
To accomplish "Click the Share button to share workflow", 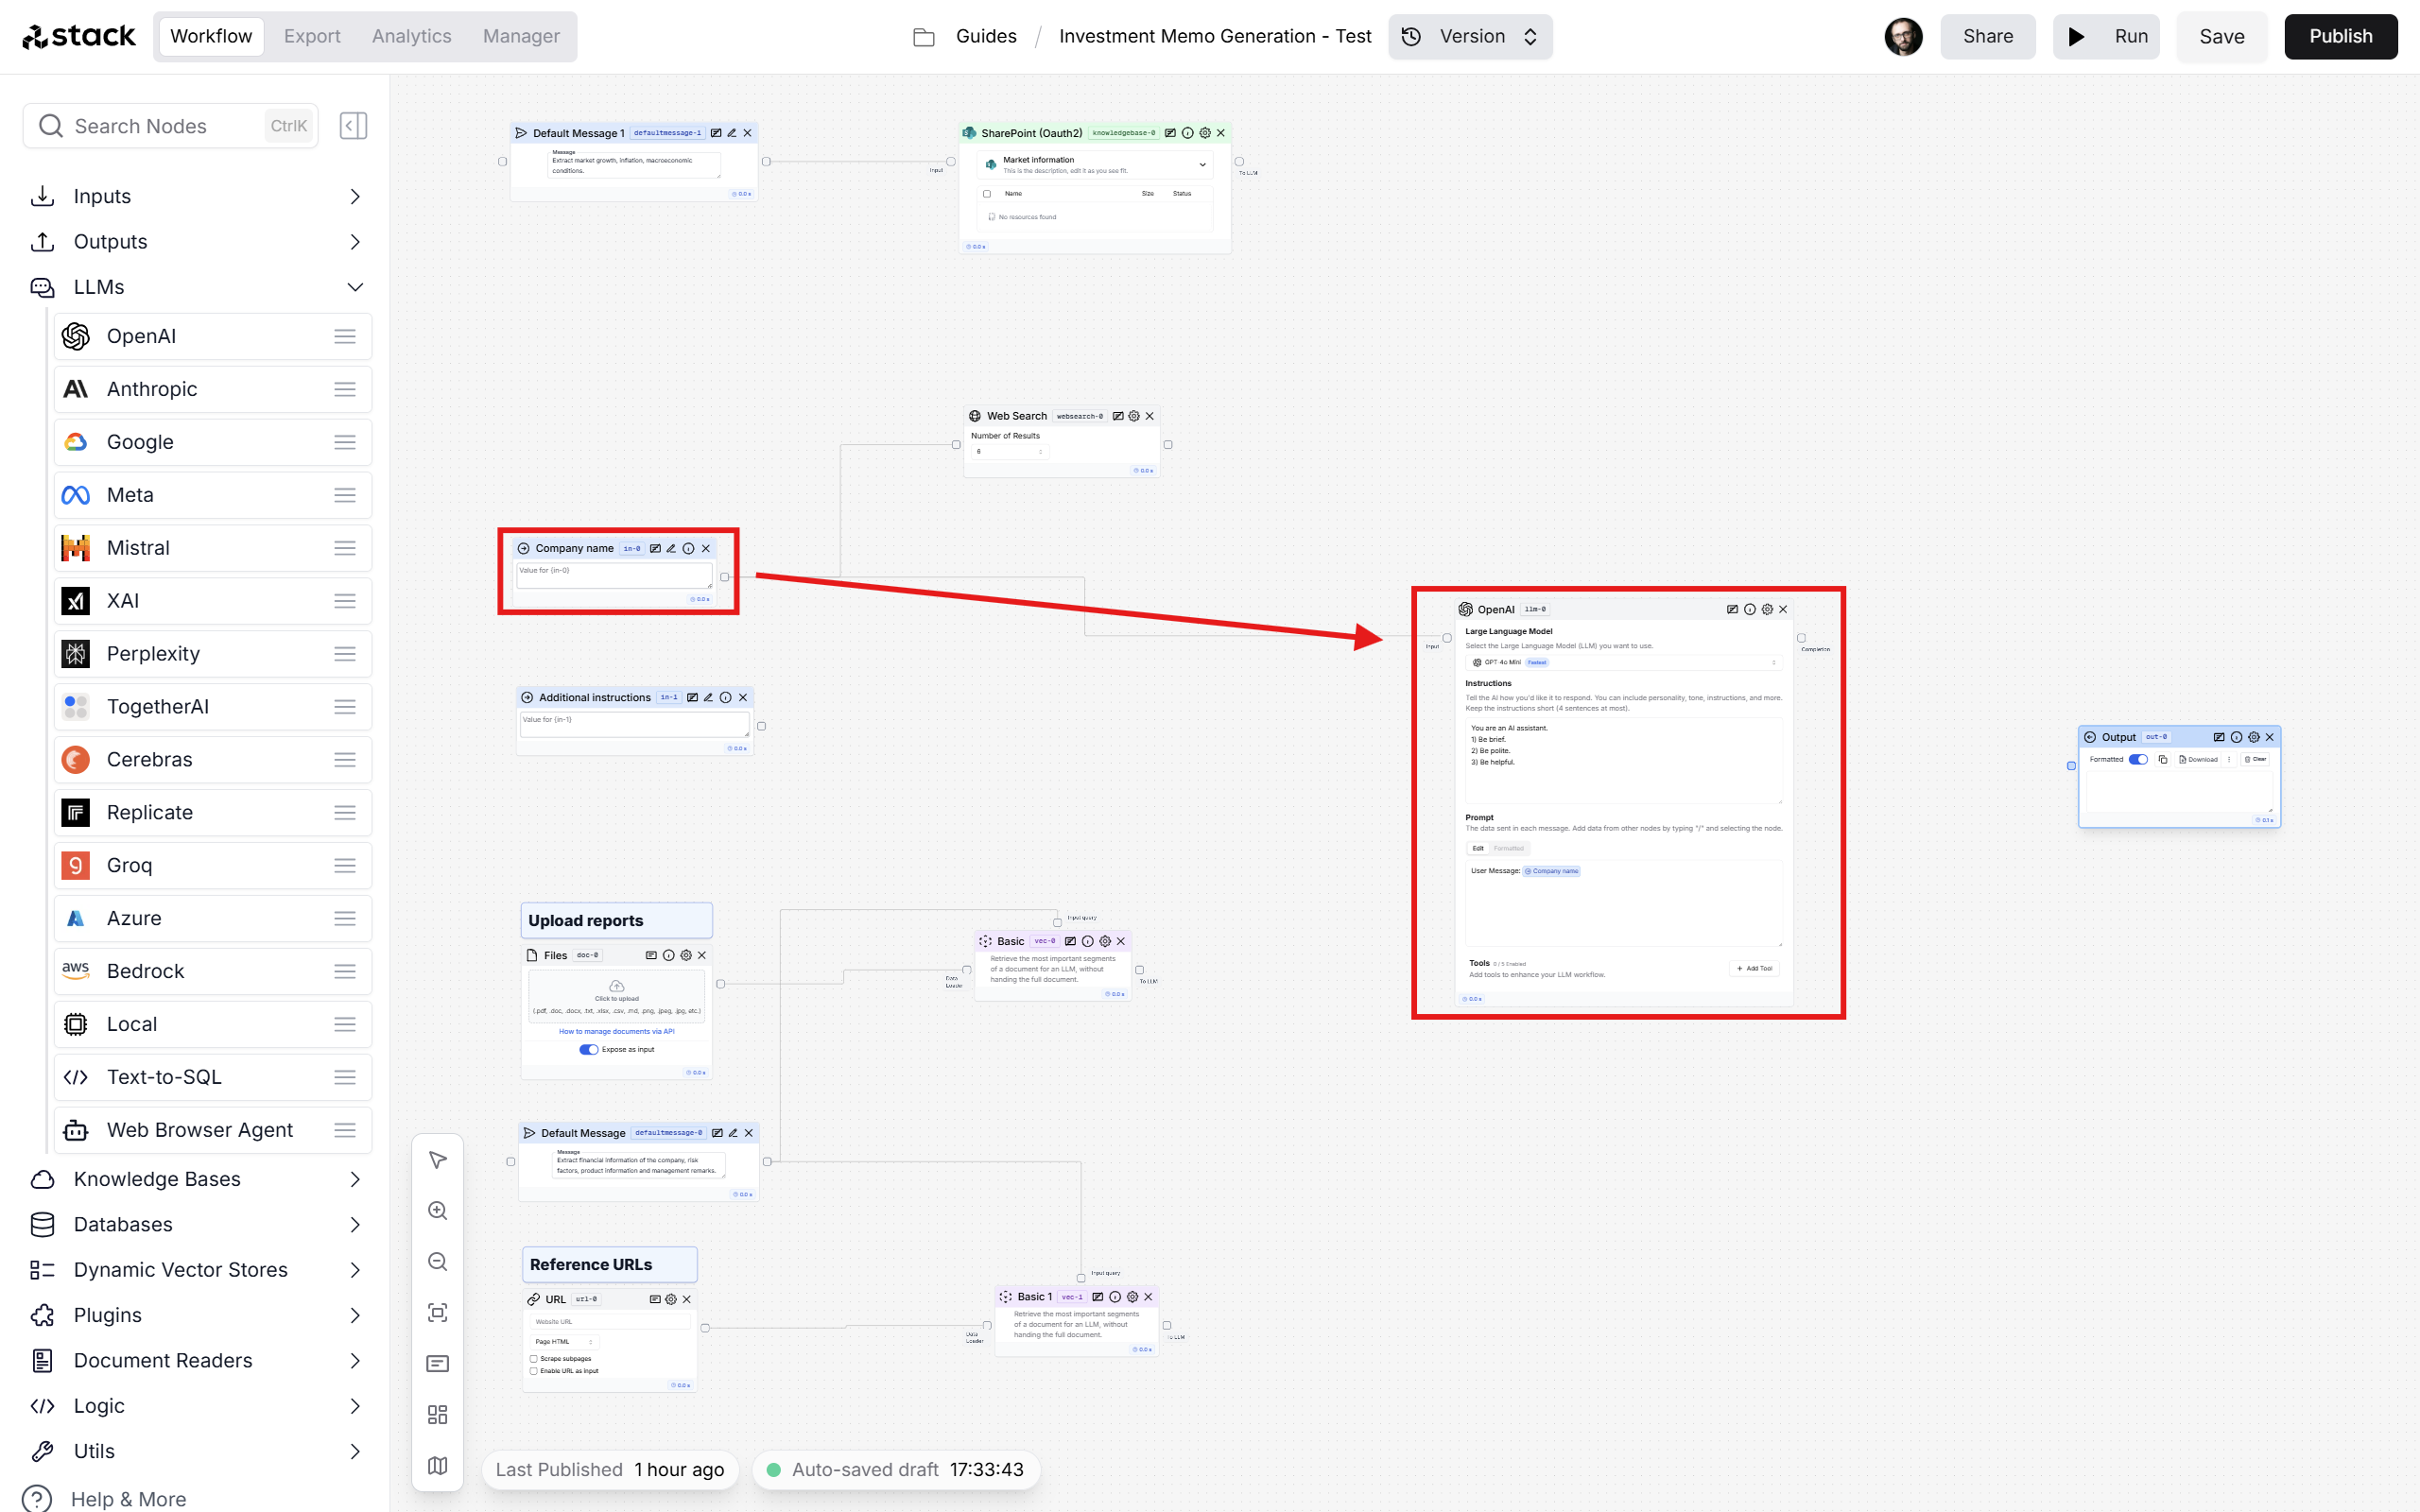I will [x=1986, y=35].
